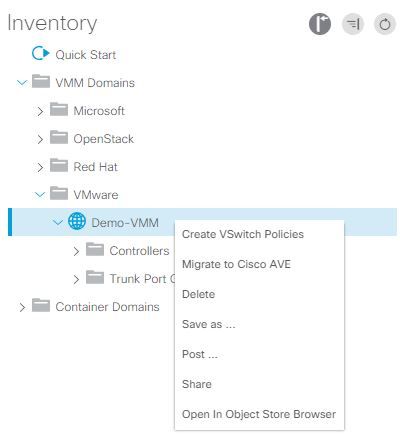Collapse the VMM Domains tree node
This screenshot has width=400, height=445.
22,82
